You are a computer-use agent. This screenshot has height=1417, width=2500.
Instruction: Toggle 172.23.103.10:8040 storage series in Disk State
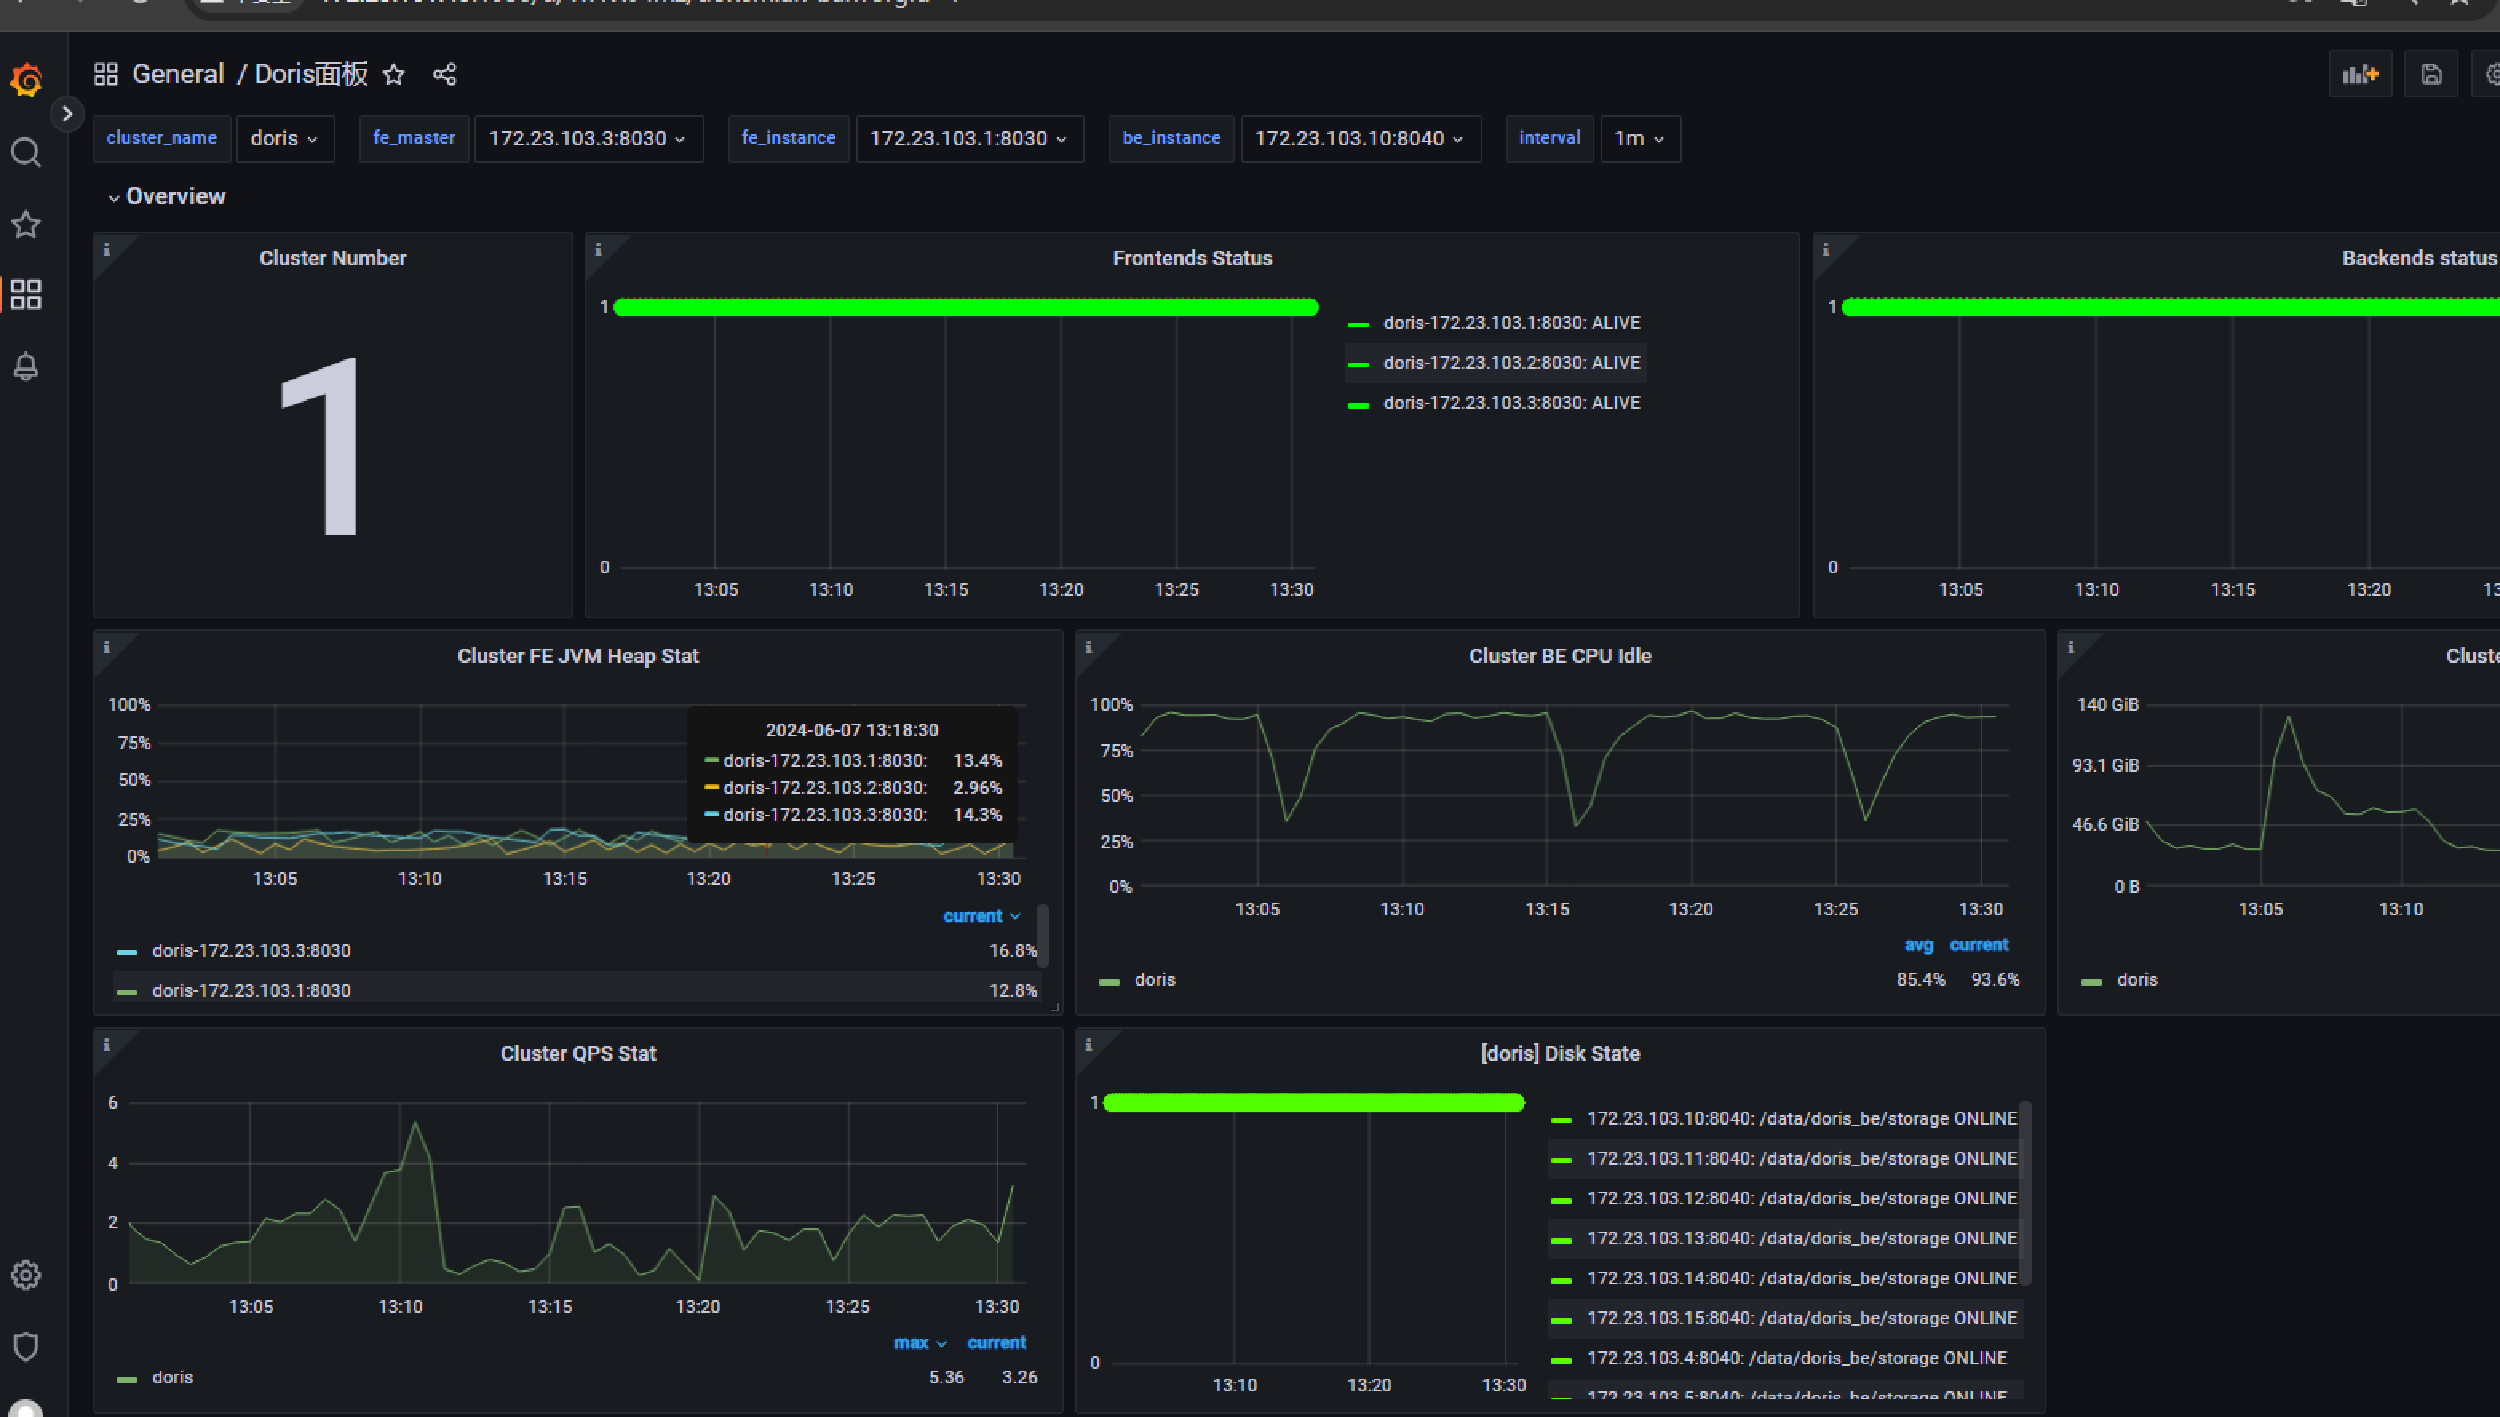pos(1802,1119)
